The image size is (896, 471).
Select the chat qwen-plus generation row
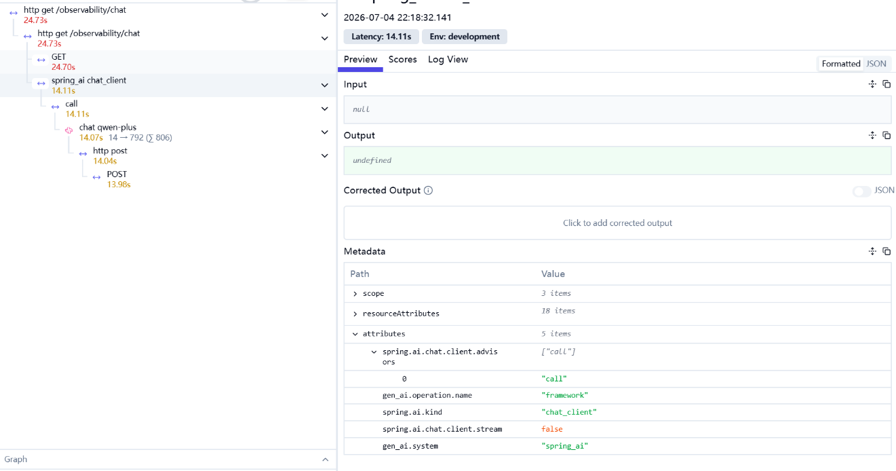point(166,132)
